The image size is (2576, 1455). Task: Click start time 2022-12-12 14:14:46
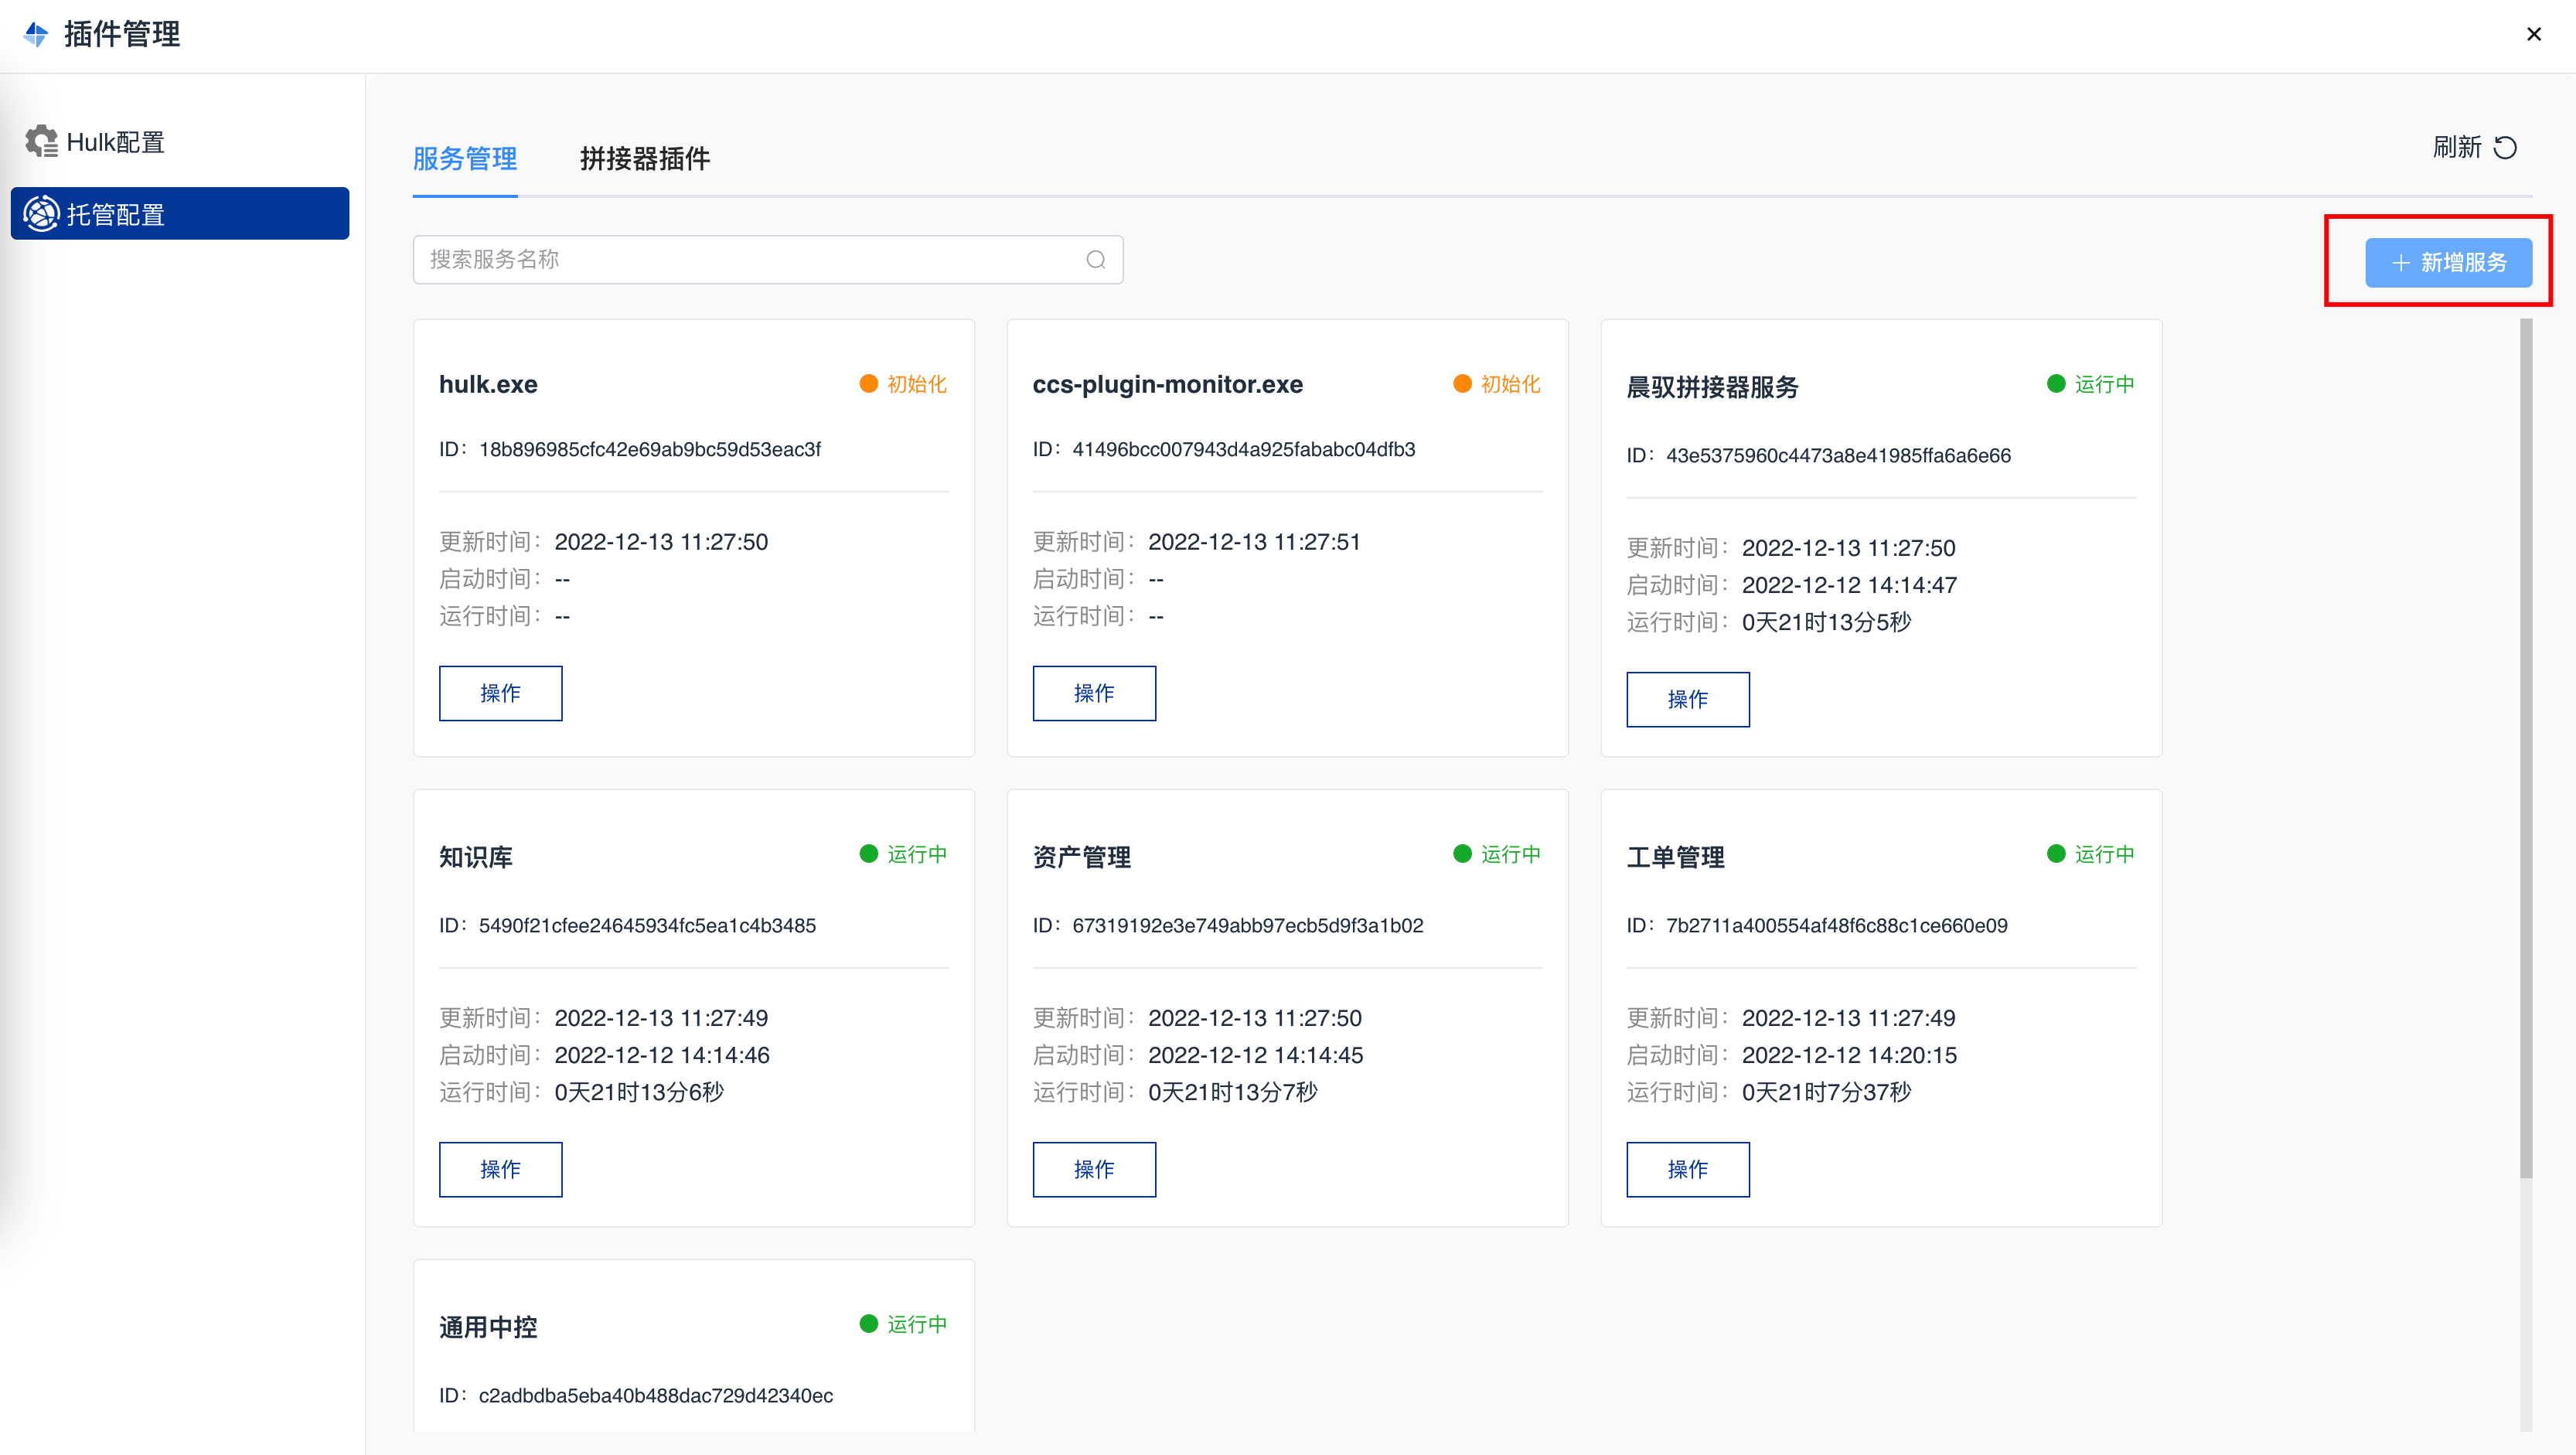pyautogui.click(x=662, y=1055)
